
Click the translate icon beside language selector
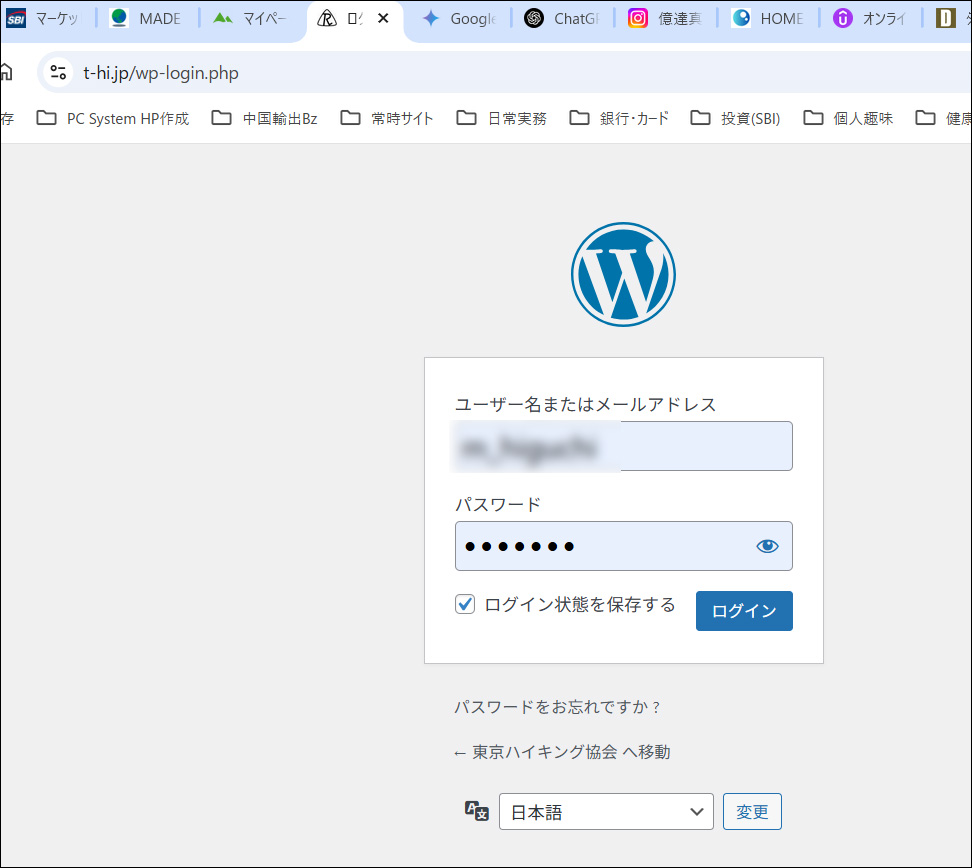point(477,811)
